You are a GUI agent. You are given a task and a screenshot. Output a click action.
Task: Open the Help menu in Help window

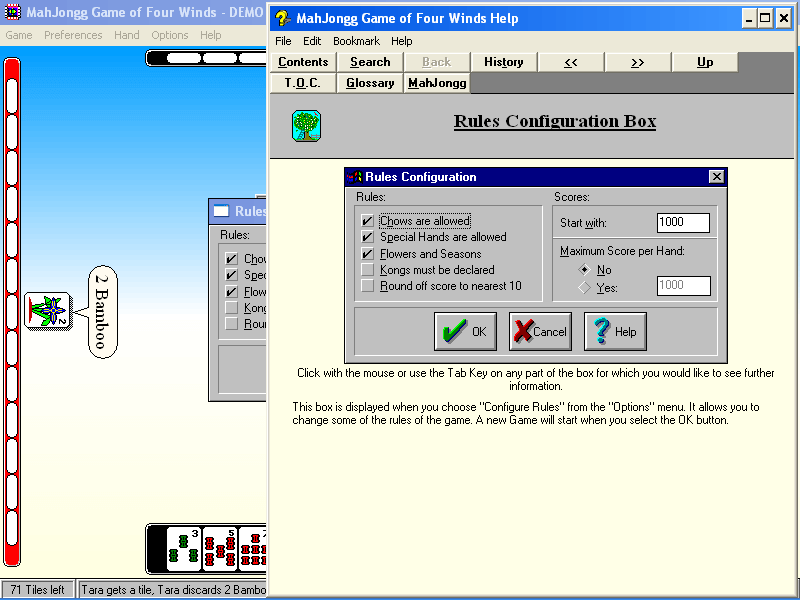pyautogui.click(x=402, y=41)
